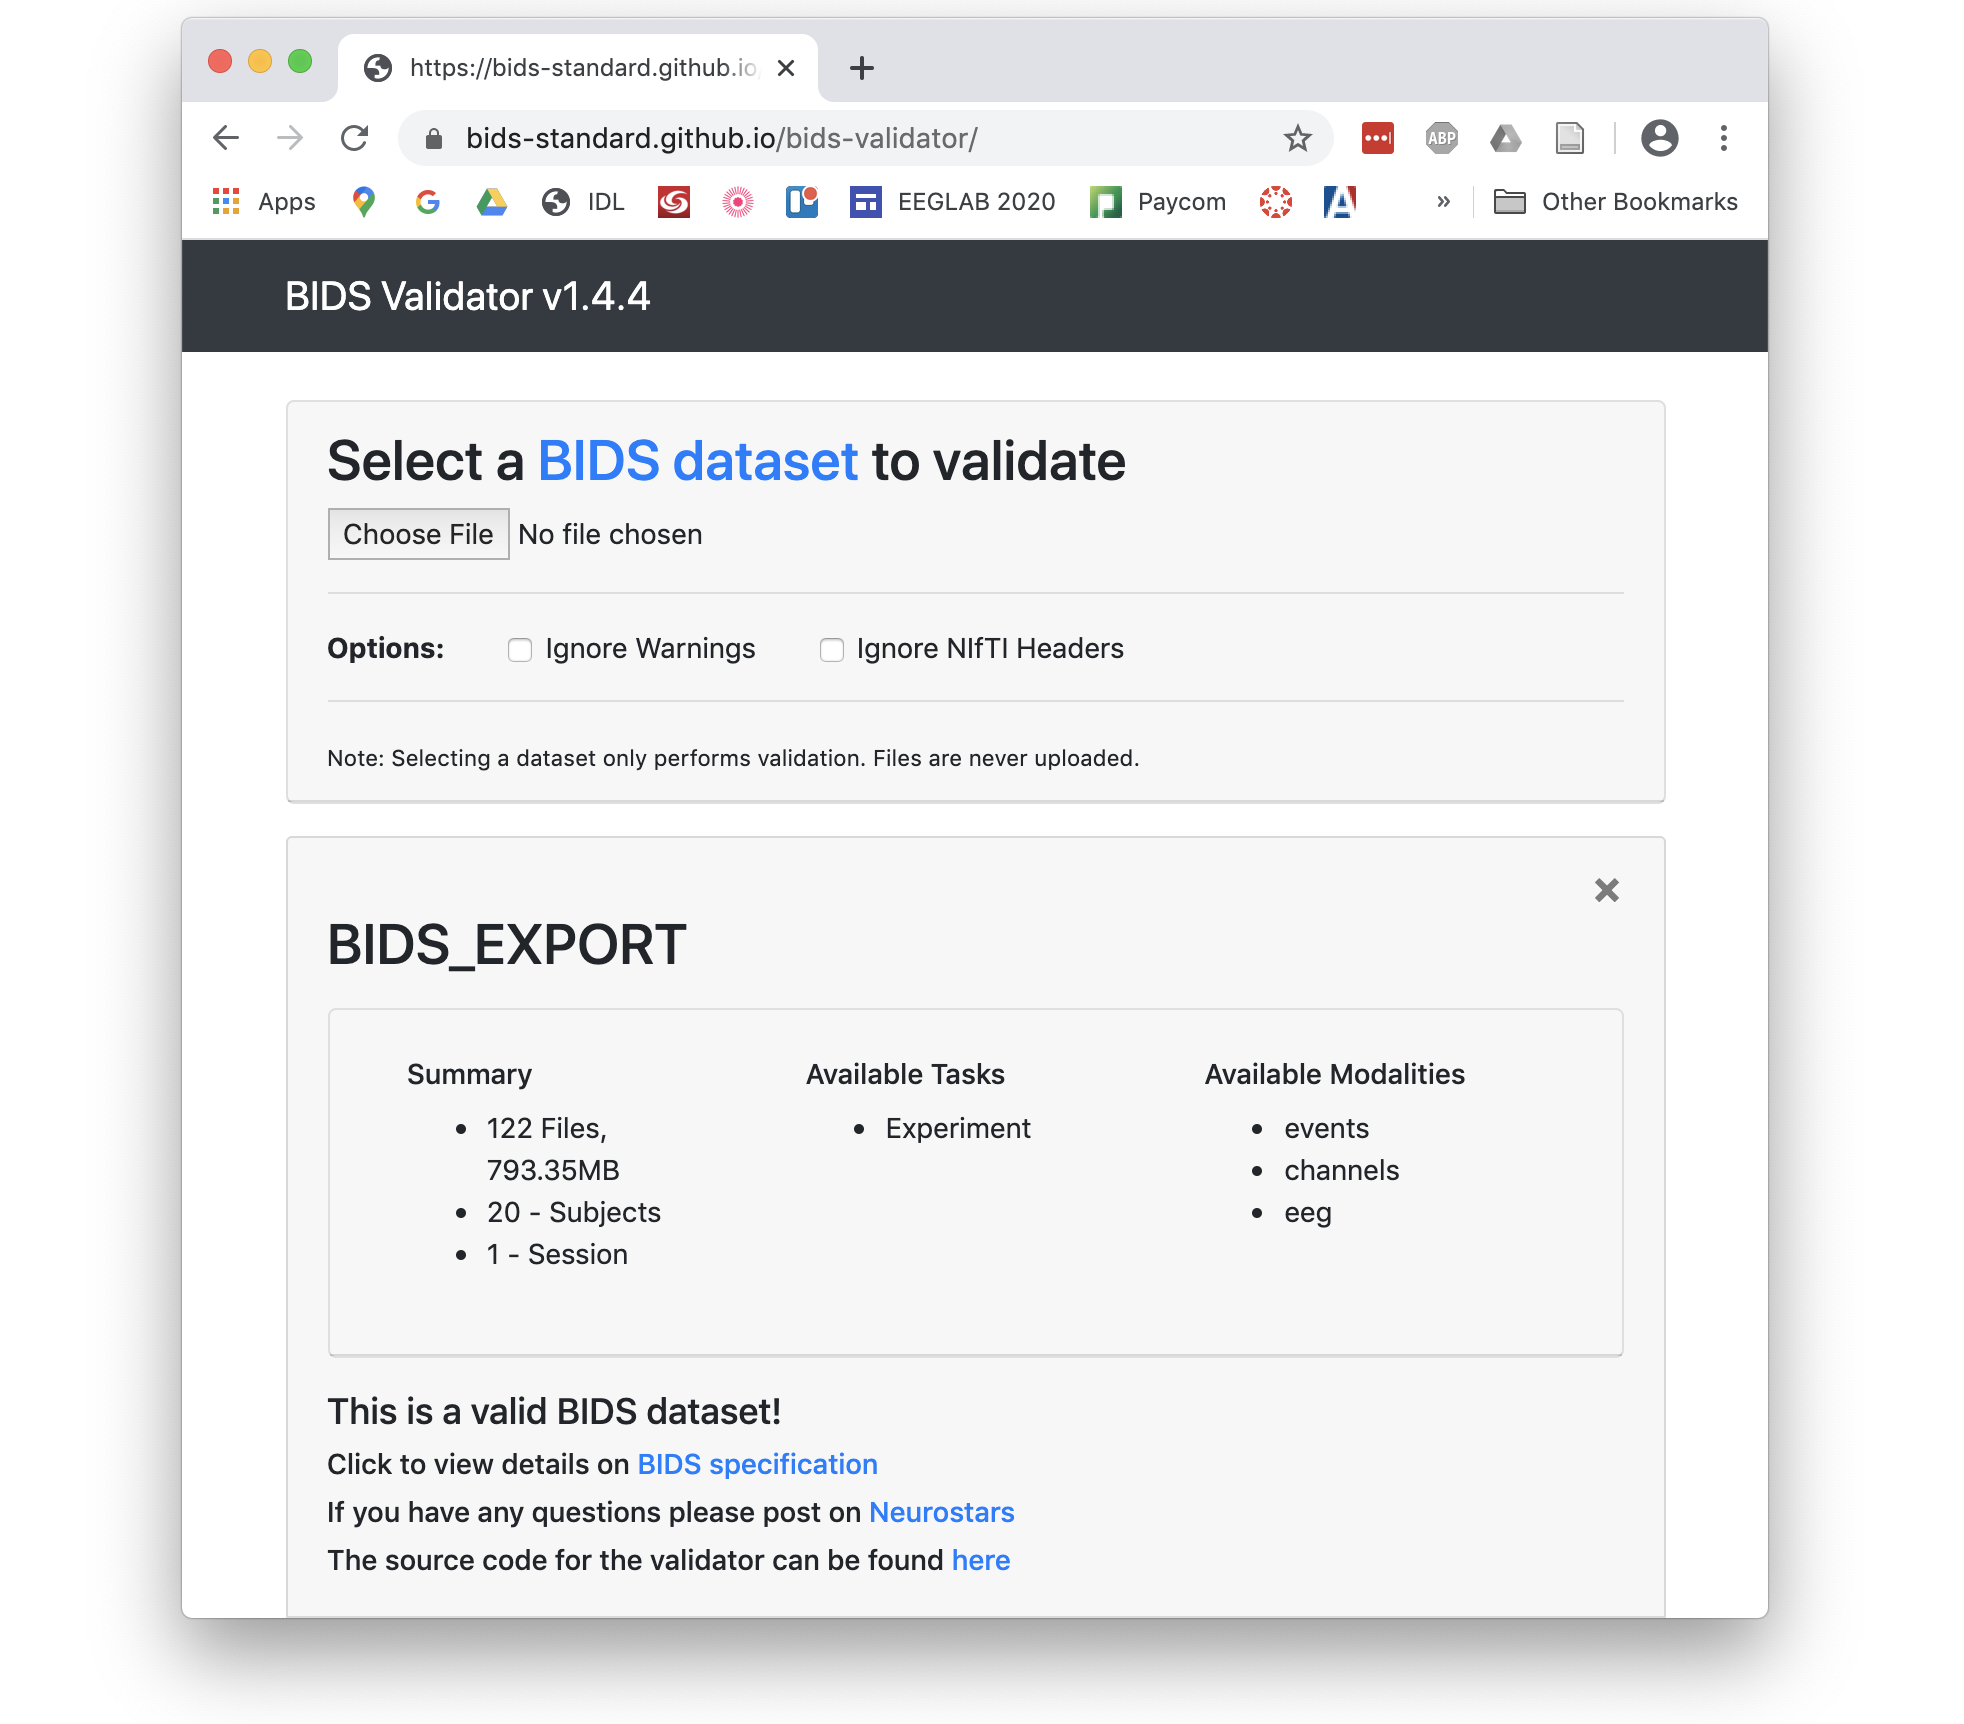Reload the page with the refresh icon

coord(355,138)
